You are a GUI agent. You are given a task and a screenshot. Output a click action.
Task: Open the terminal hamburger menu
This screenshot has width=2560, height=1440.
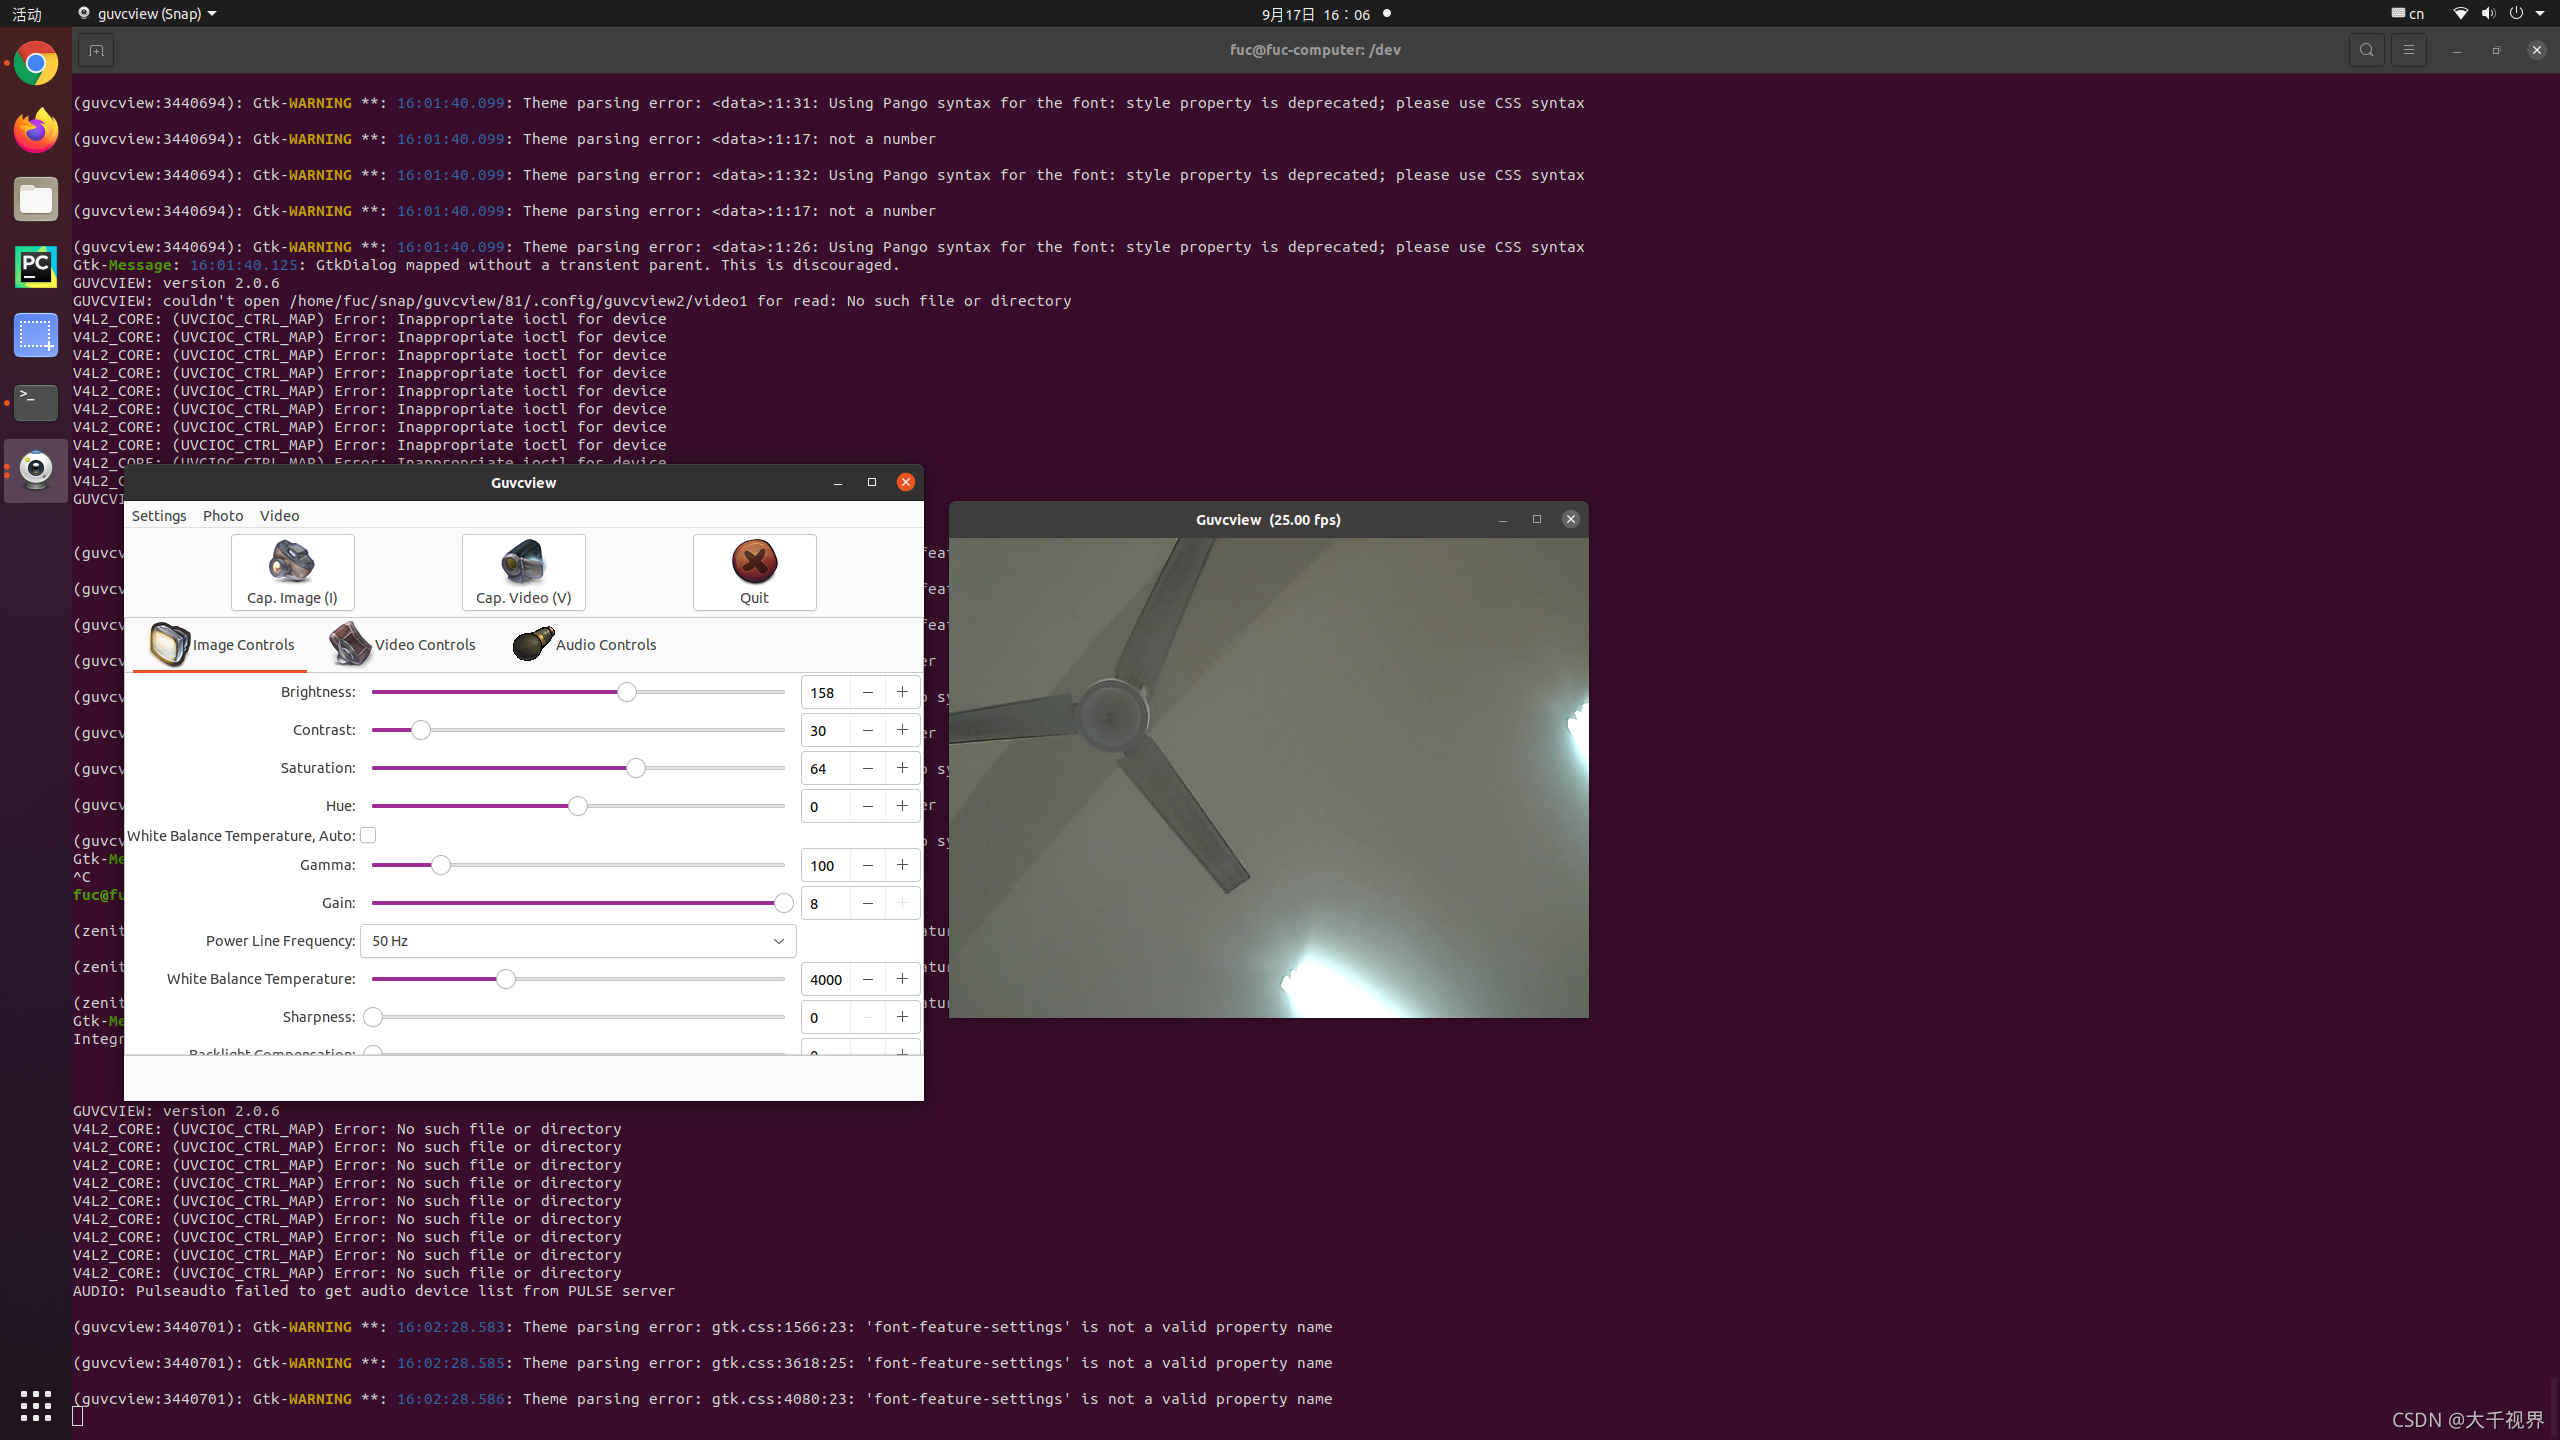(x=2408, y=50)
